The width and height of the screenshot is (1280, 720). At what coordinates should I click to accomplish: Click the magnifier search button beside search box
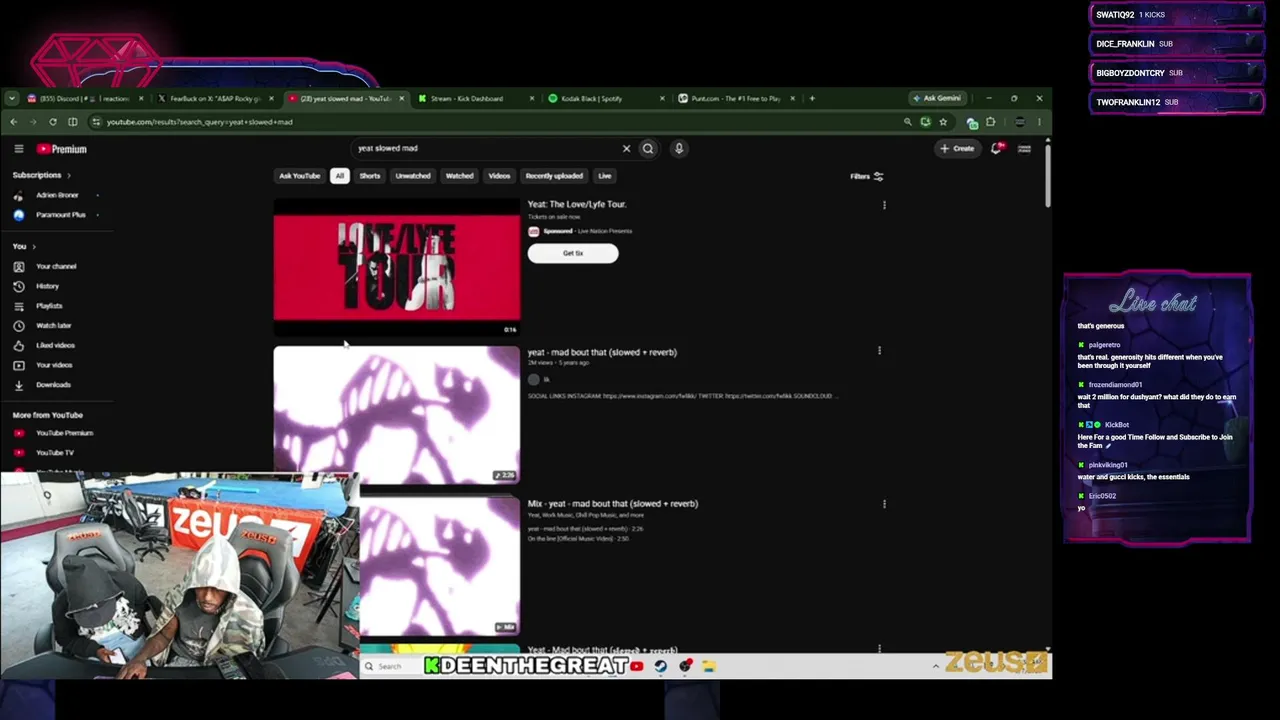[648, 149]
